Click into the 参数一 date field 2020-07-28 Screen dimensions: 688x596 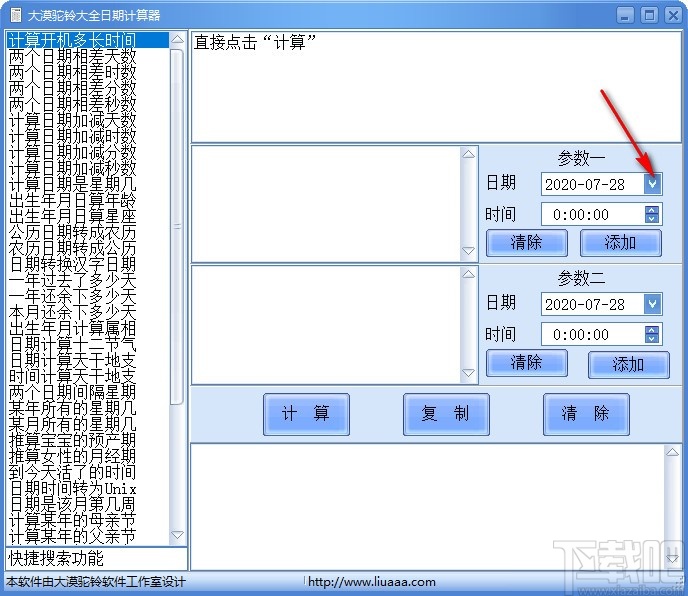(x=593, y=184)
